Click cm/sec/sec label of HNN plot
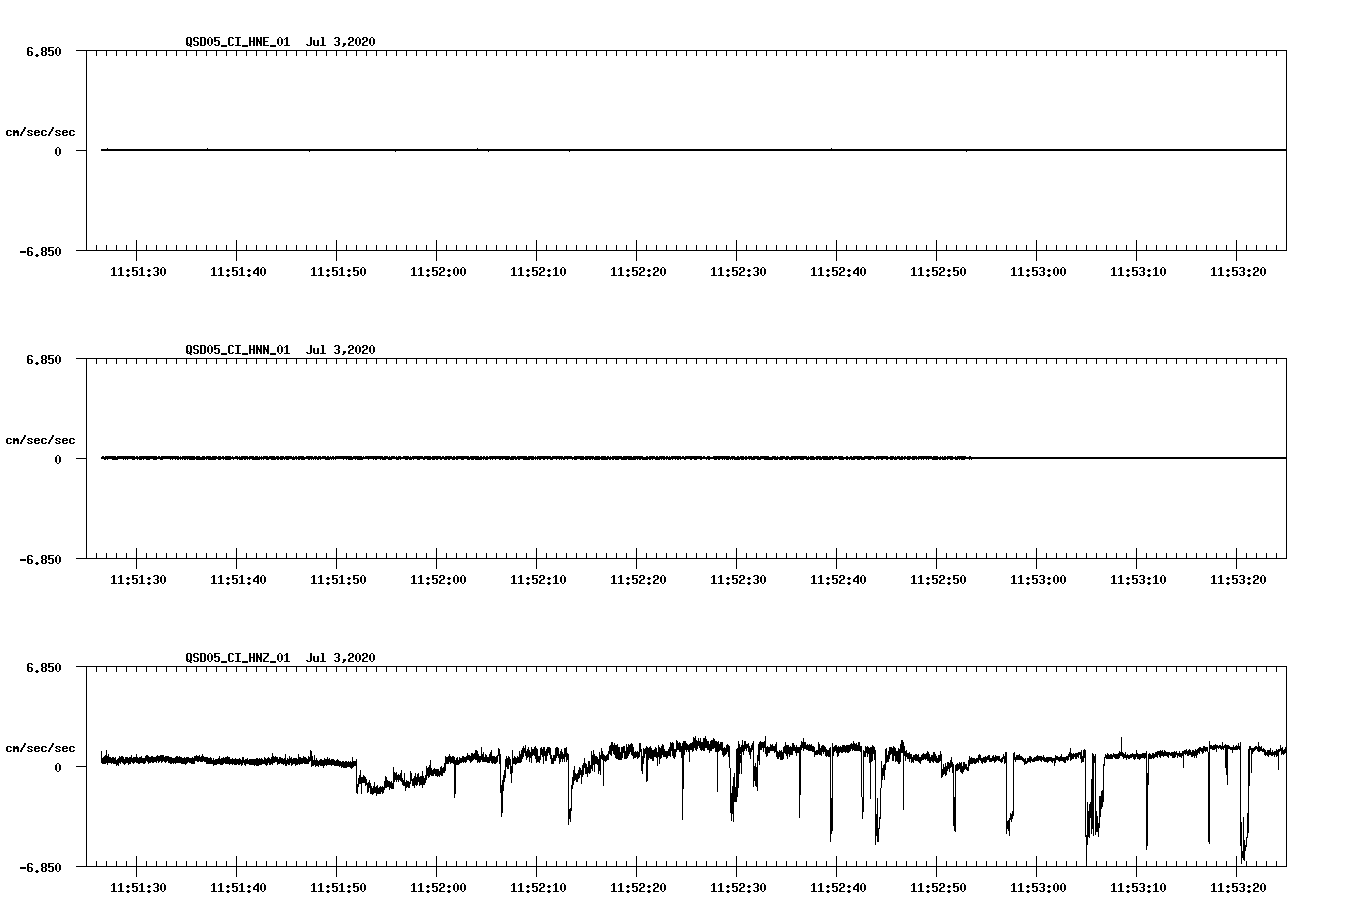The width and height of the screenshot is (1358, 924). click(x=41, y=440)
